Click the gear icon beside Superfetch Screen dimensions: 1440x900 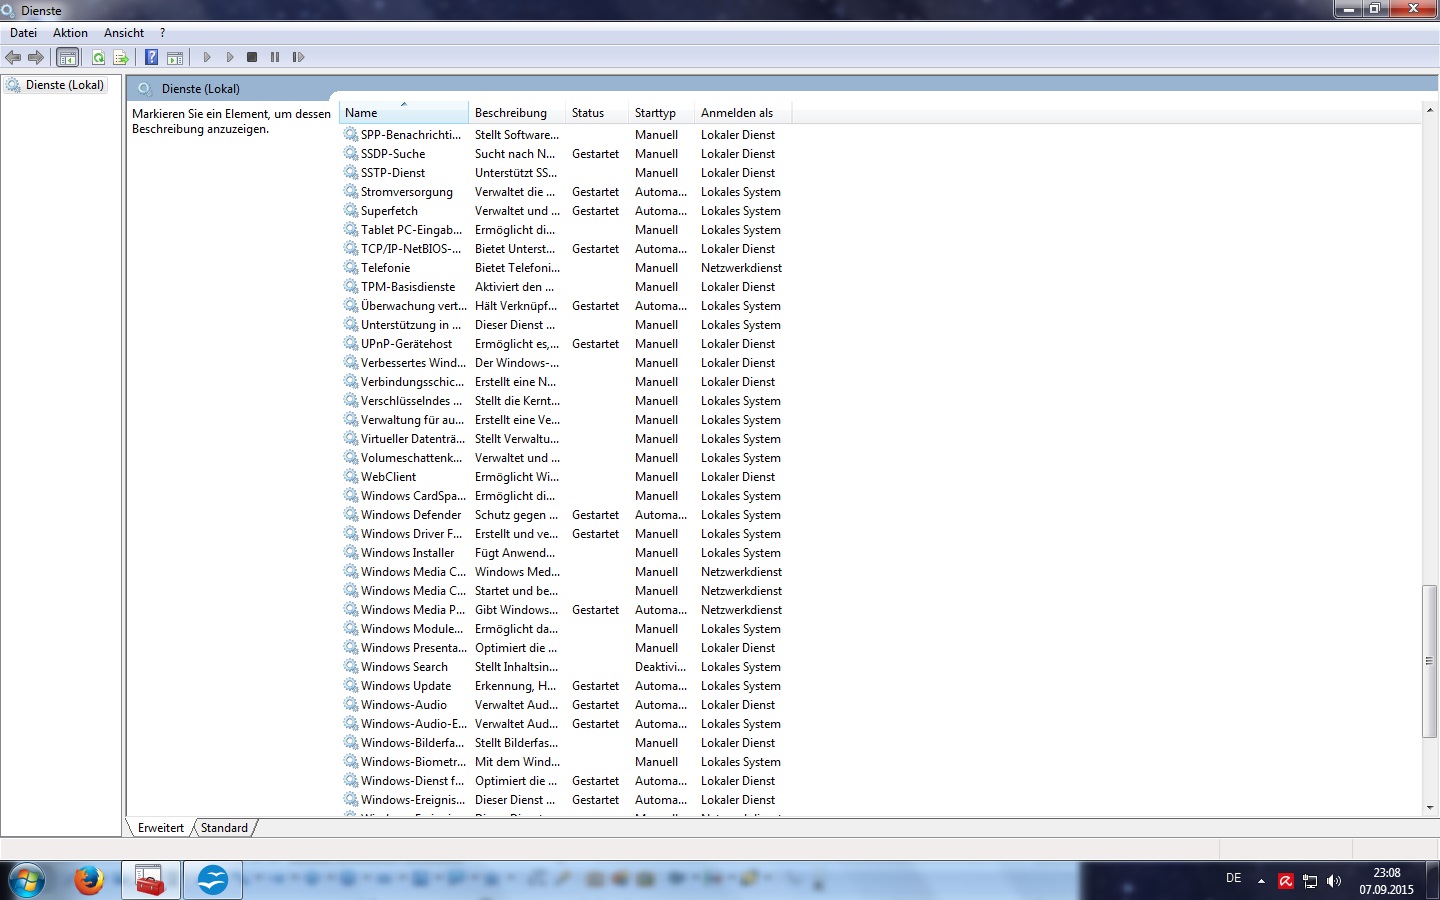tap(351, 210)
